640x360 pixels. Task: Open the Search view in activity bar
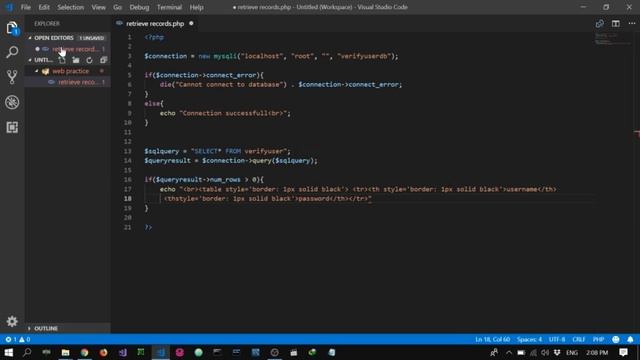point(12,52)
